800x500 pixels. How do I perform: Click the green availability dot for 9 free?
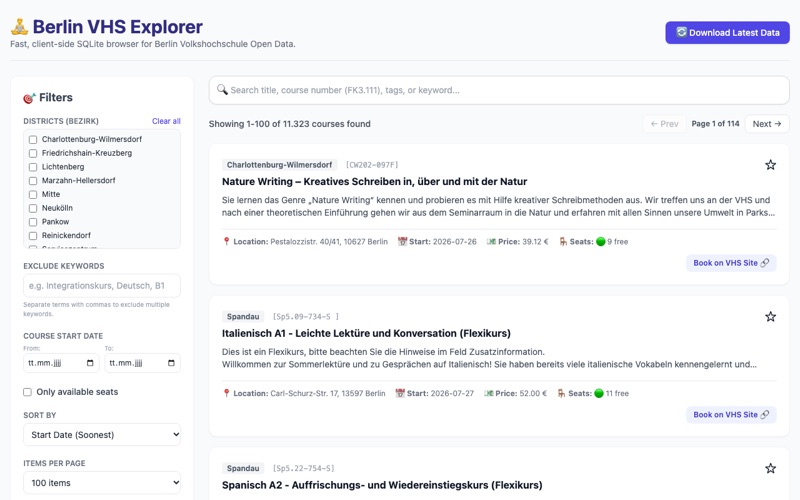click(601, 242)
